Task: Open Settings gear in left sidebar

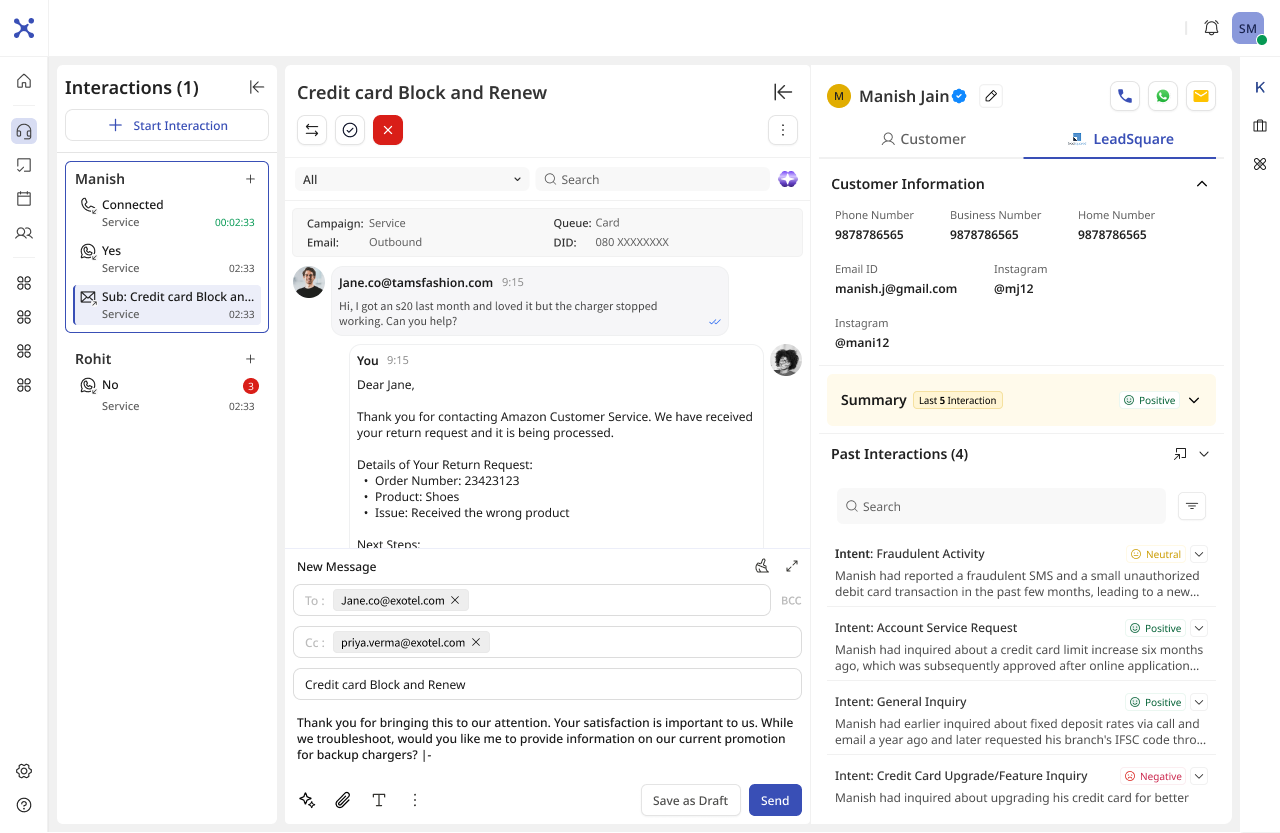Action: pyautogui.click(x=24, y=771)
